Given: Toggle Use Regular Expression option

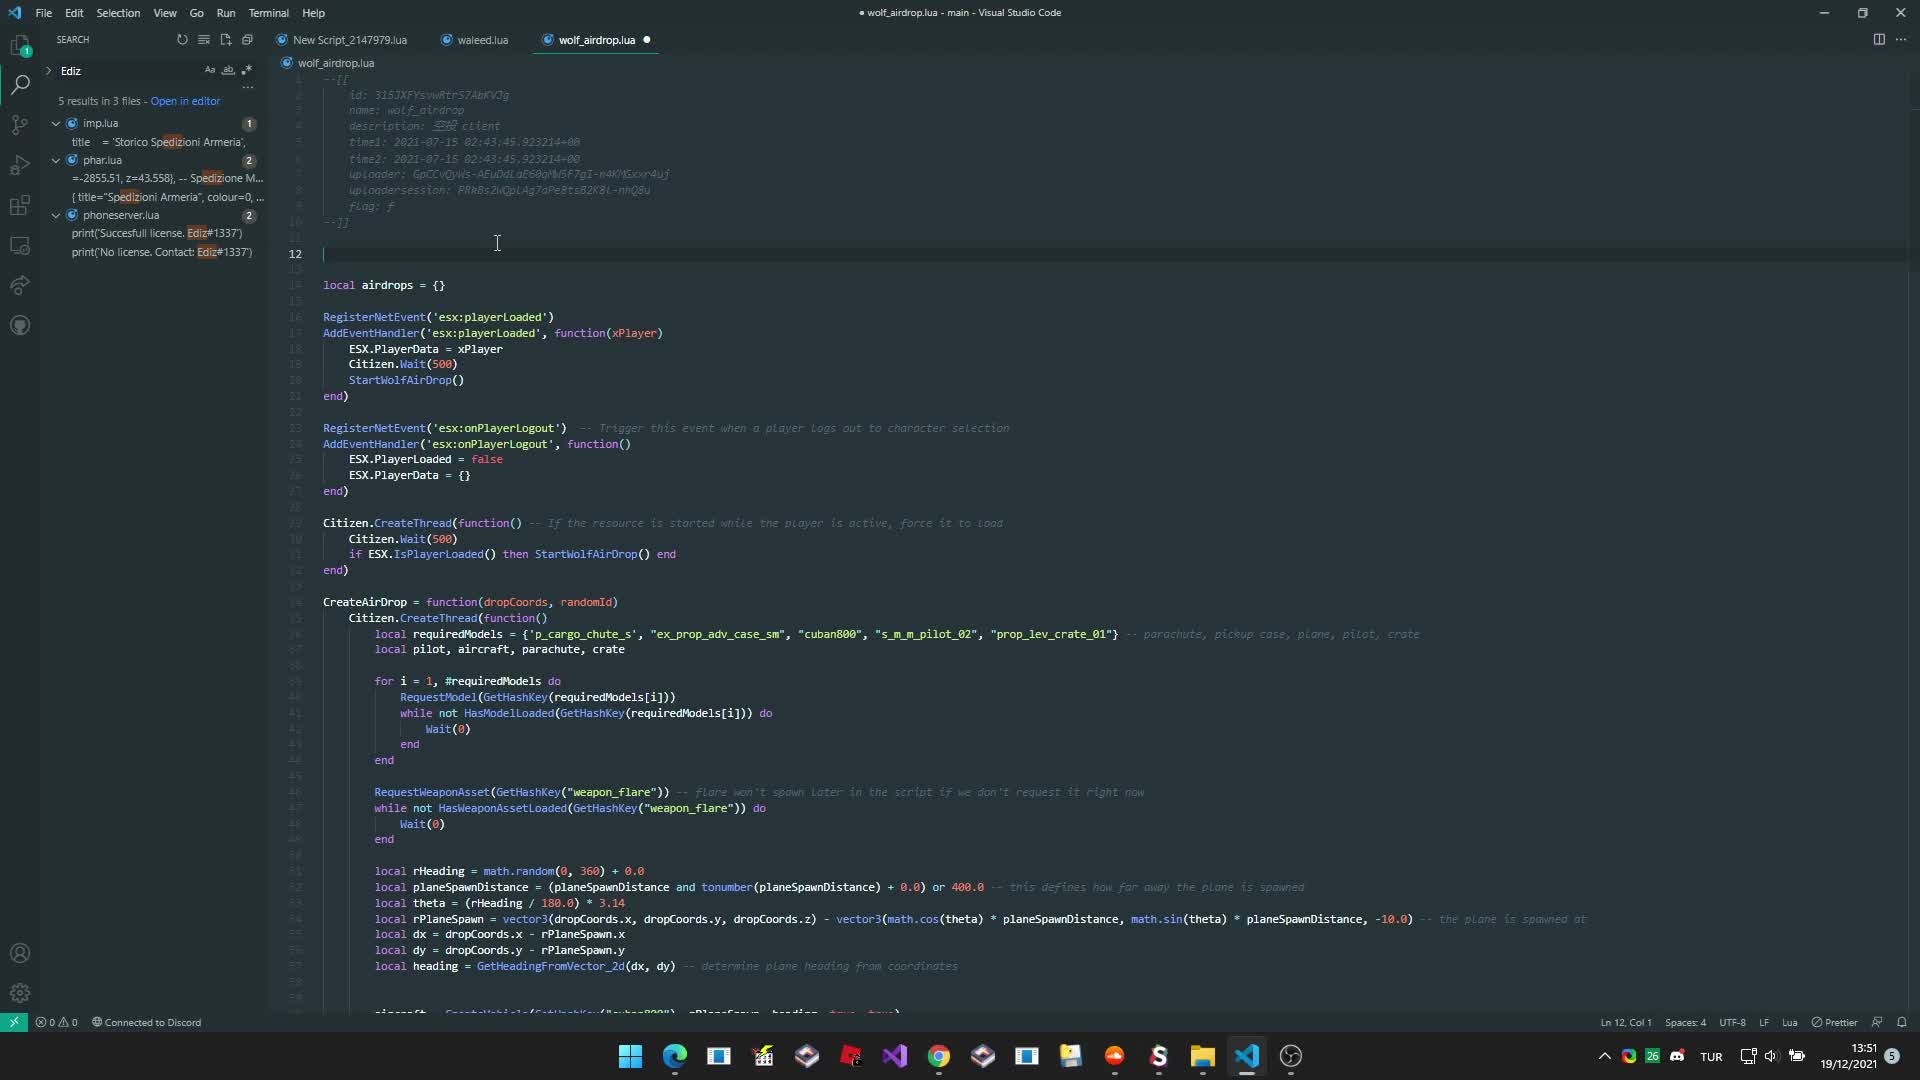Looking at the screenshot, I should 246,71.
